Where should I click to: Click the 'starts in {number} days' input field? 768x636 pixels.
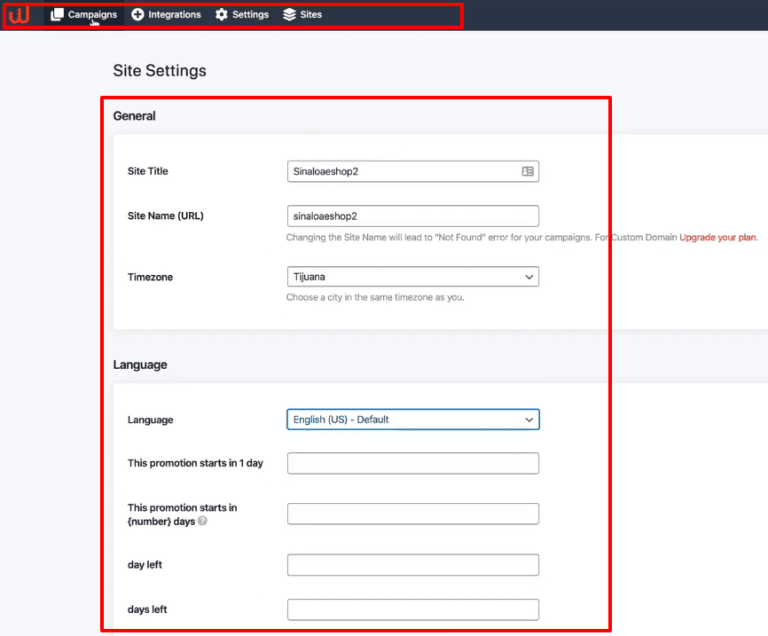tap(413, 514)
